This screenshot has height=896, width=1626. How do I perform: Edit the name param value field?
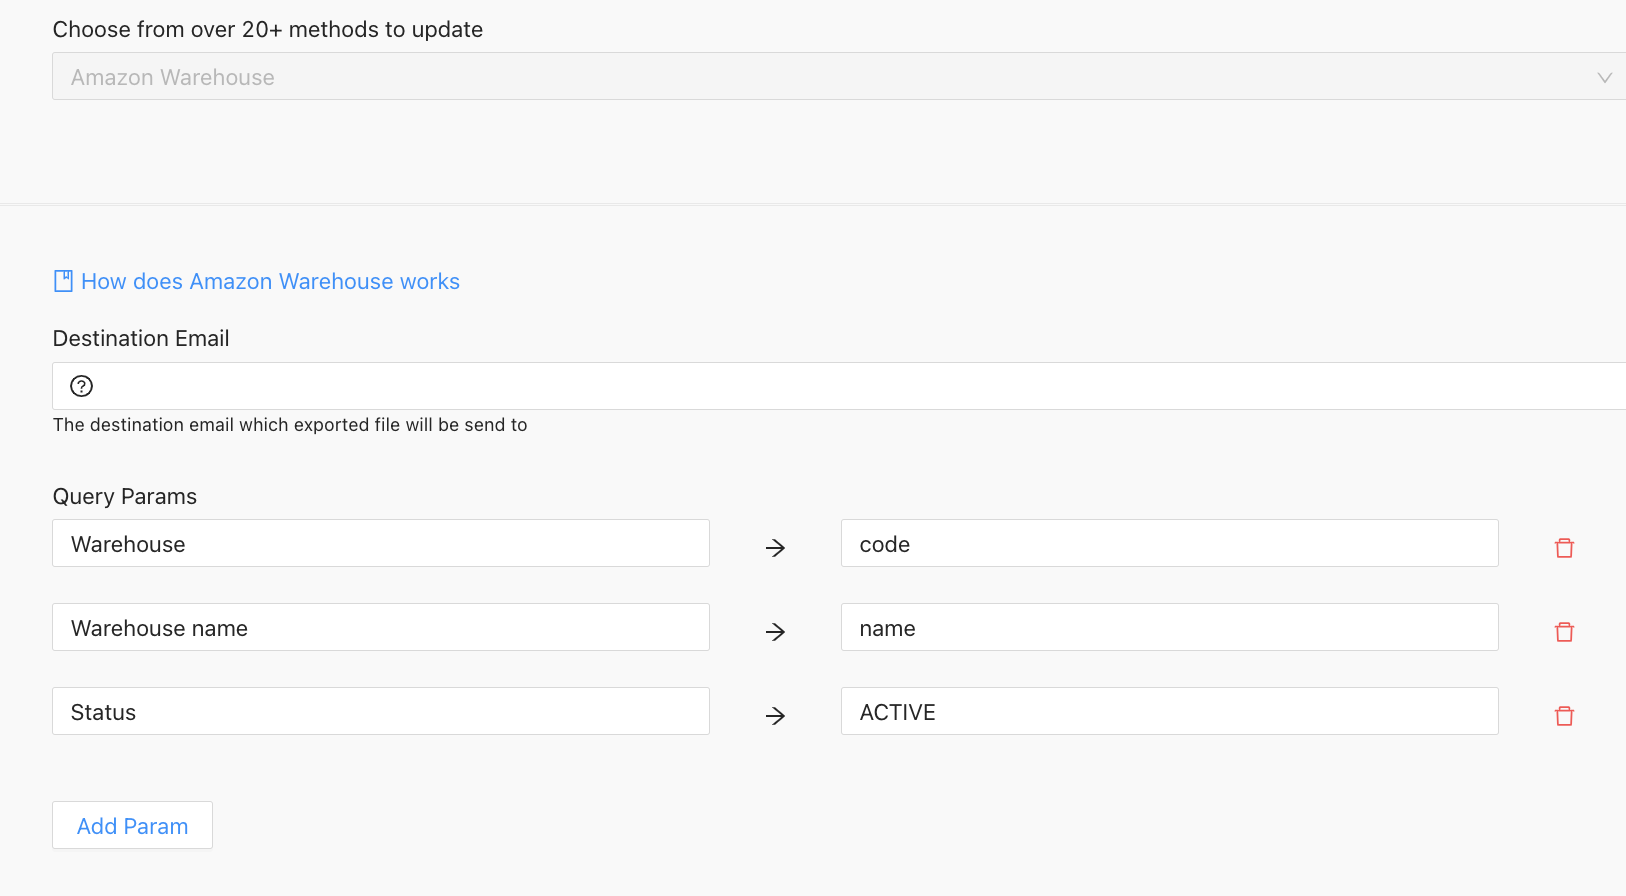pyautogui.click(x=1169, y=627)
